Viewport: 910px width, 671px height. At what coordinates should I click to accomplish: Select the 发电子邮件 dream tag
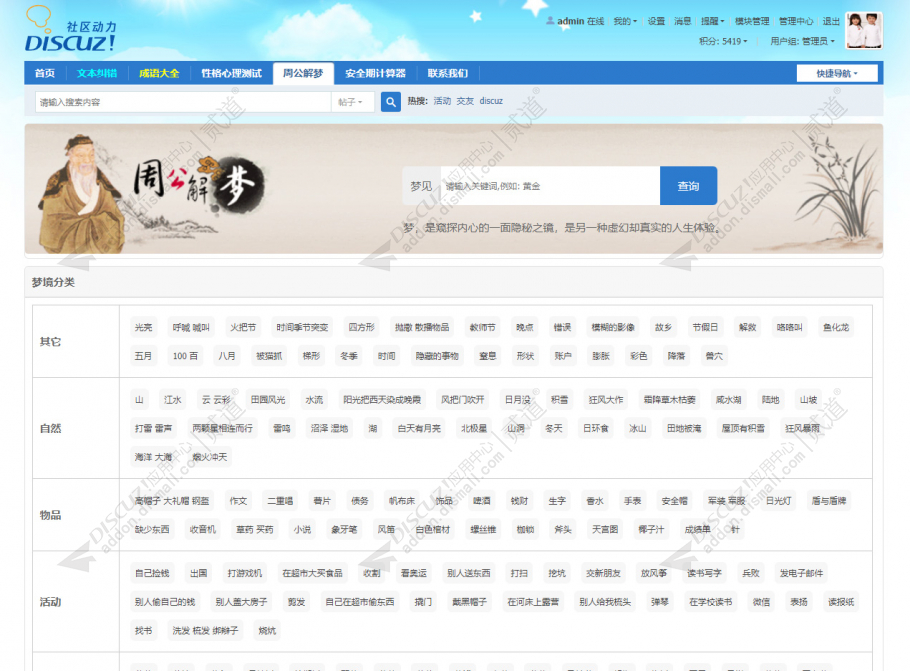tap(801, 573)
